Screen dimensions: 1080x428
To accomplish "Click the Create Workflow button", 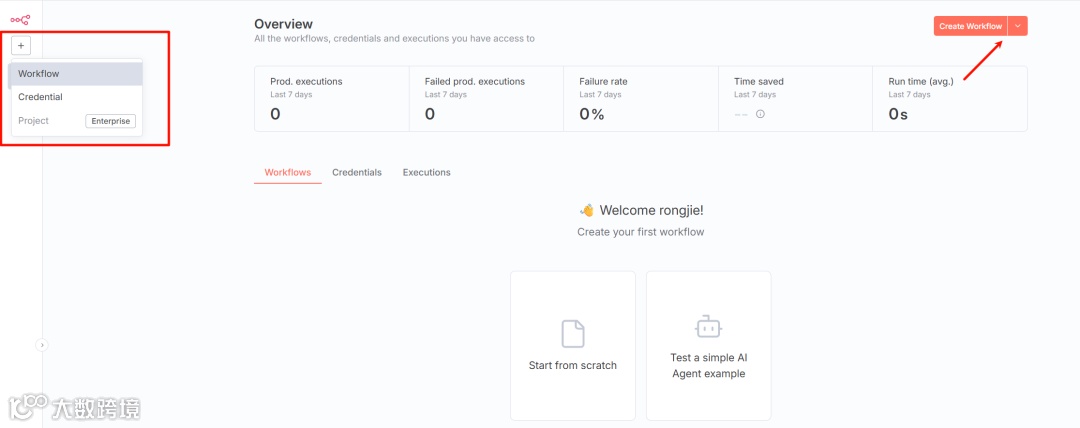I will (x=970, y=26).
